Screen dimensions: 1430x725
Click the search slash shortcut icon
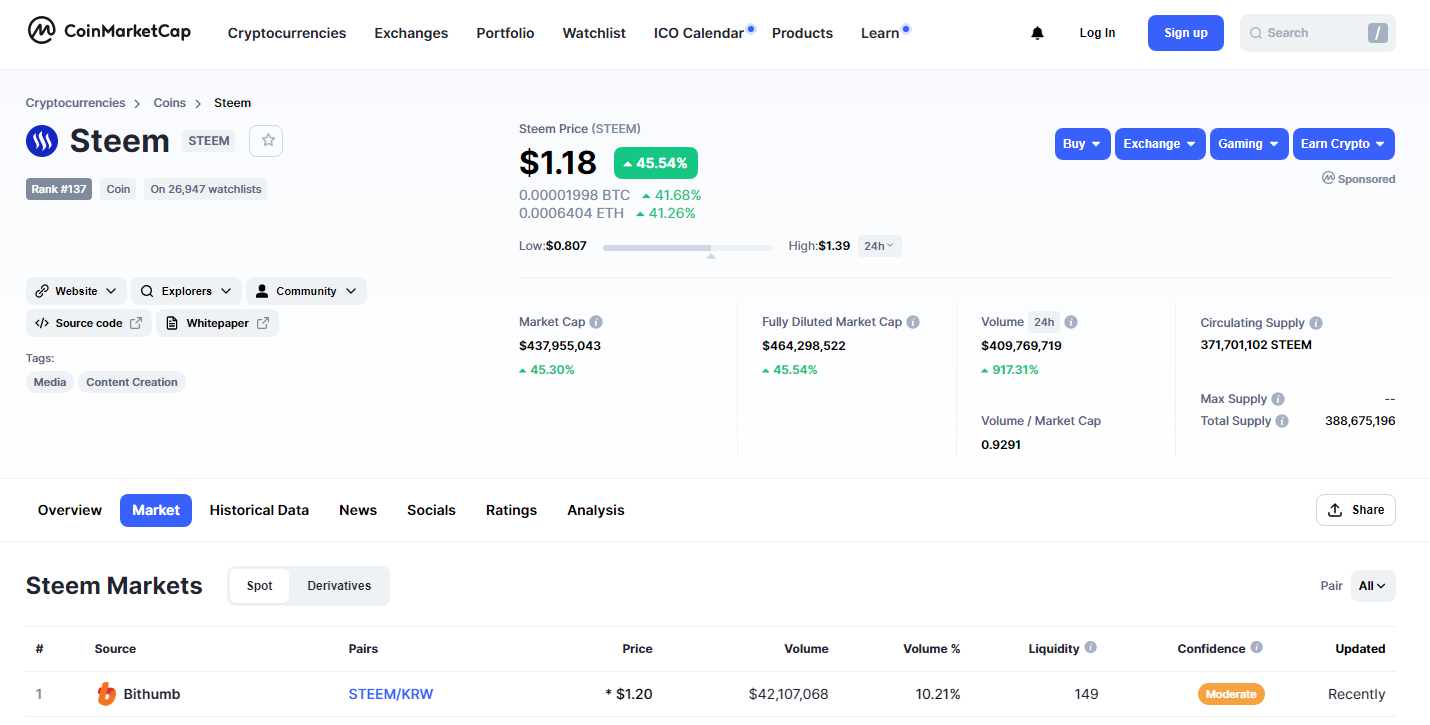(x=1378, y=33)
